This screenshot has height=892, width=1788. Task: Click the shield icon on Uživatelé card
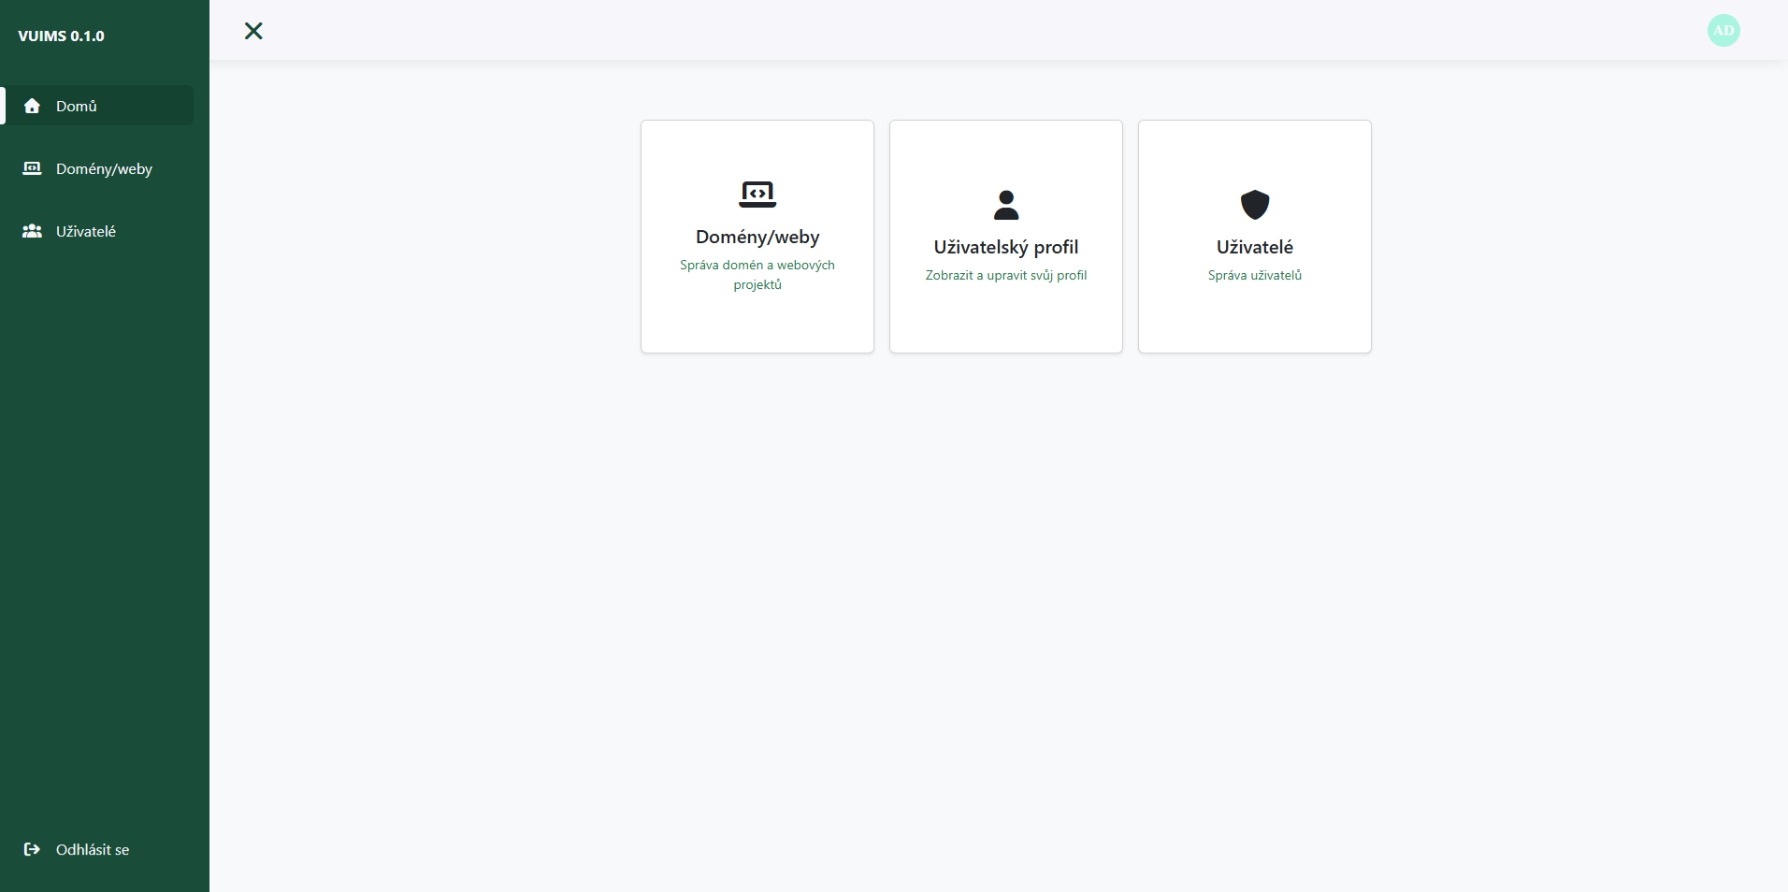1254,205
